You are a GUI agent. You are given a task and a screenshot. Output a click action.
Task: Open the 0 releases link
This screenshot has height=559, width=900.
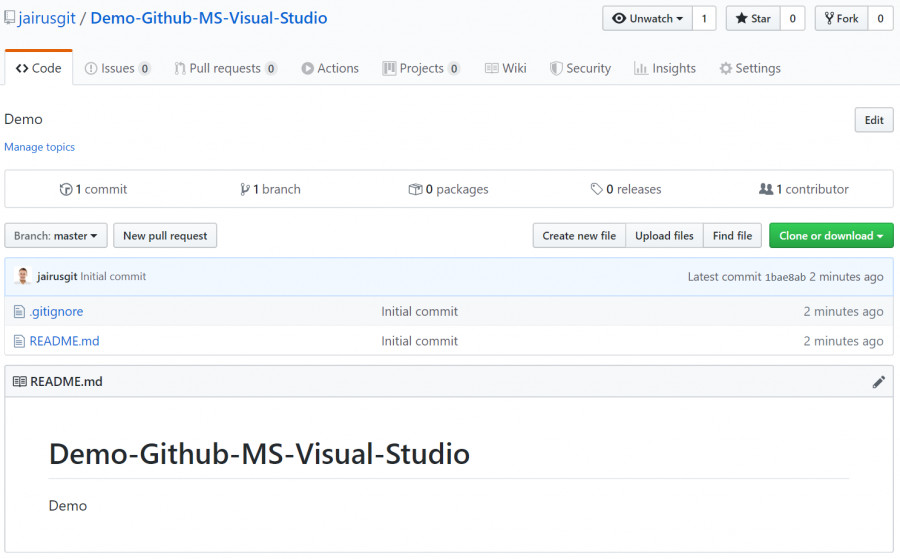point(626,189)
